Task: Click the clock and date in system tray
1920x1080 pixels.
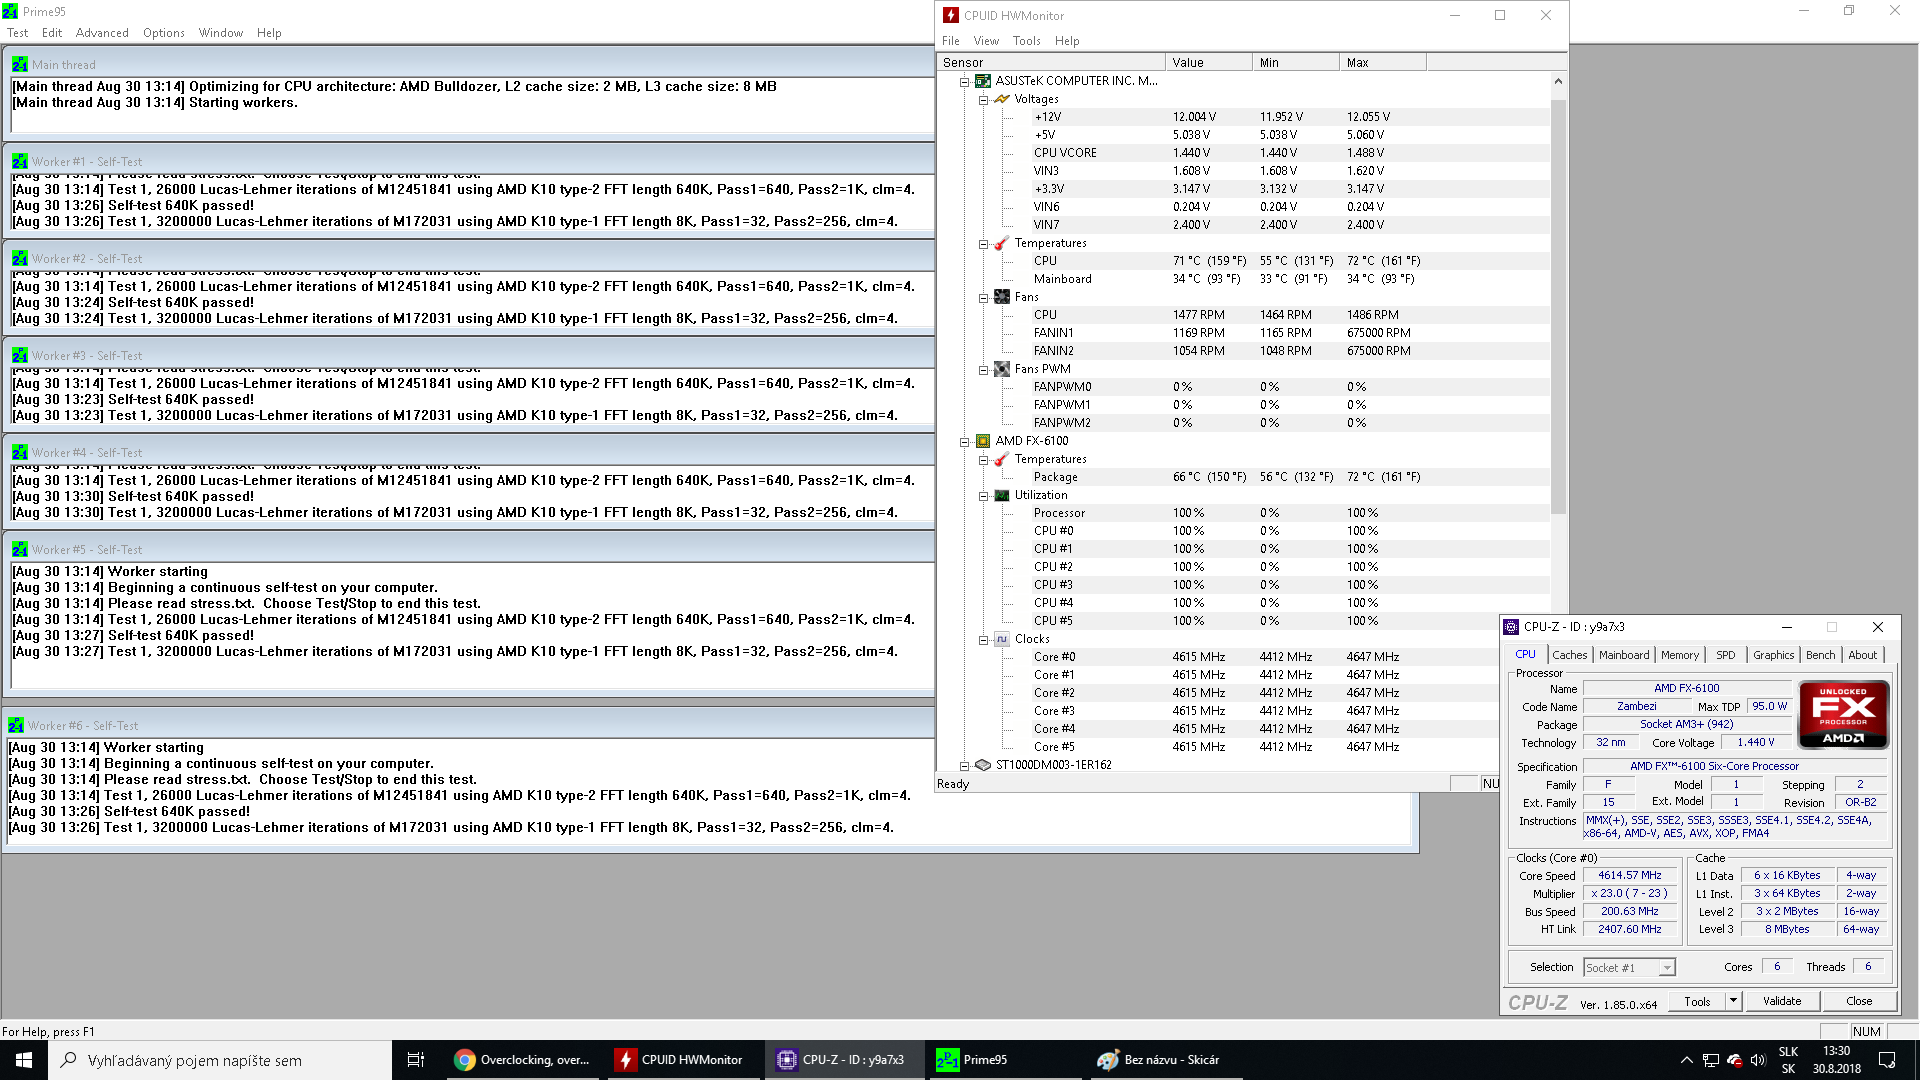Action: (x=1836, y=1060)
